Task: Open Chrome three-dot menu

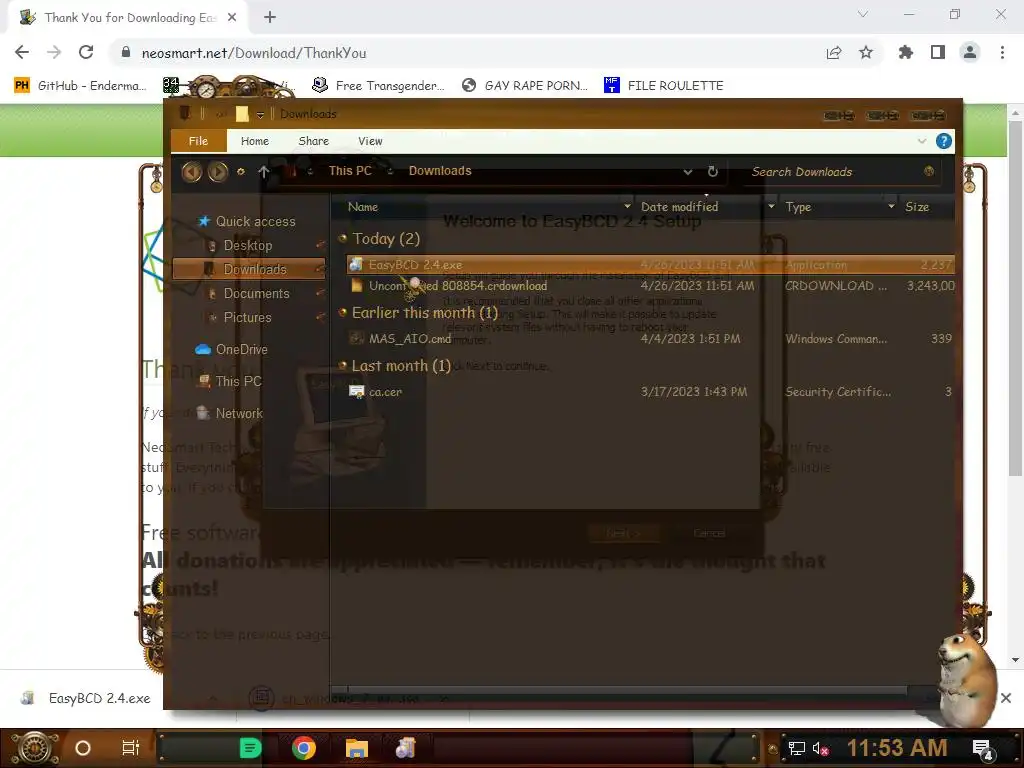Action: pos(1002,52)
